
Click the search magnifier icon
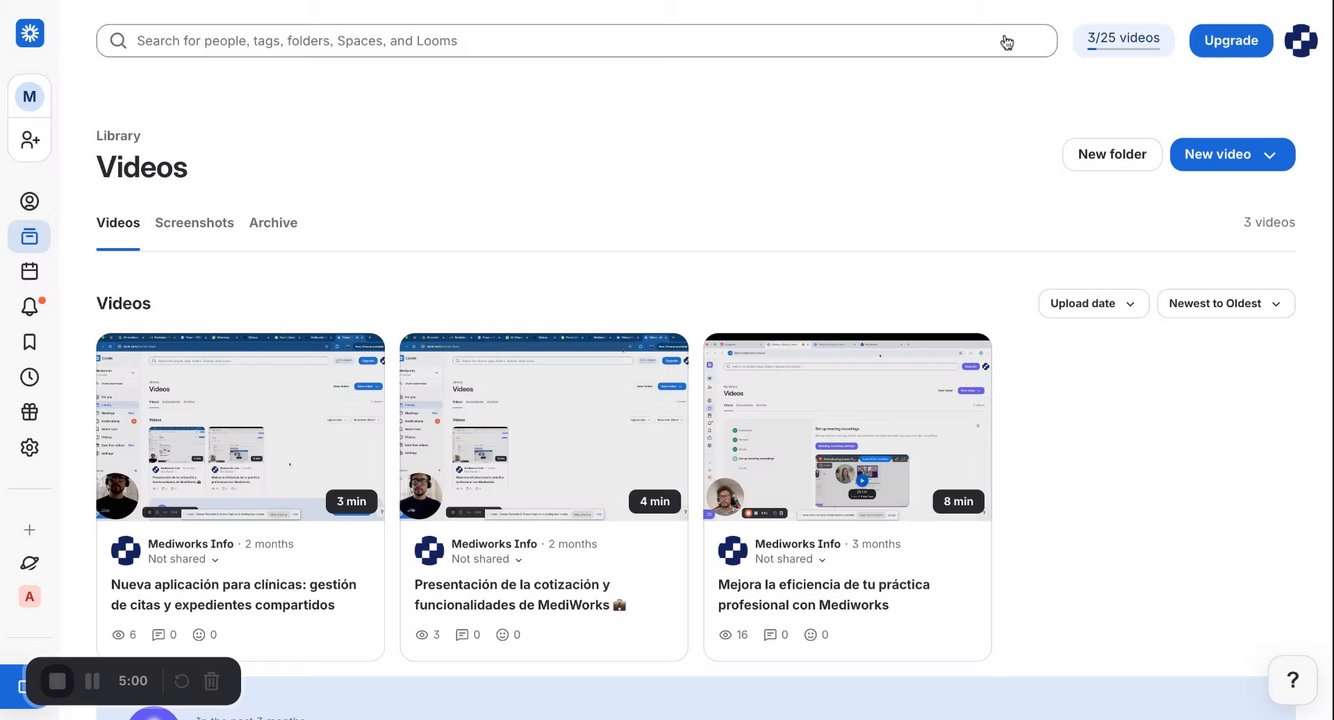coord(118,41)
